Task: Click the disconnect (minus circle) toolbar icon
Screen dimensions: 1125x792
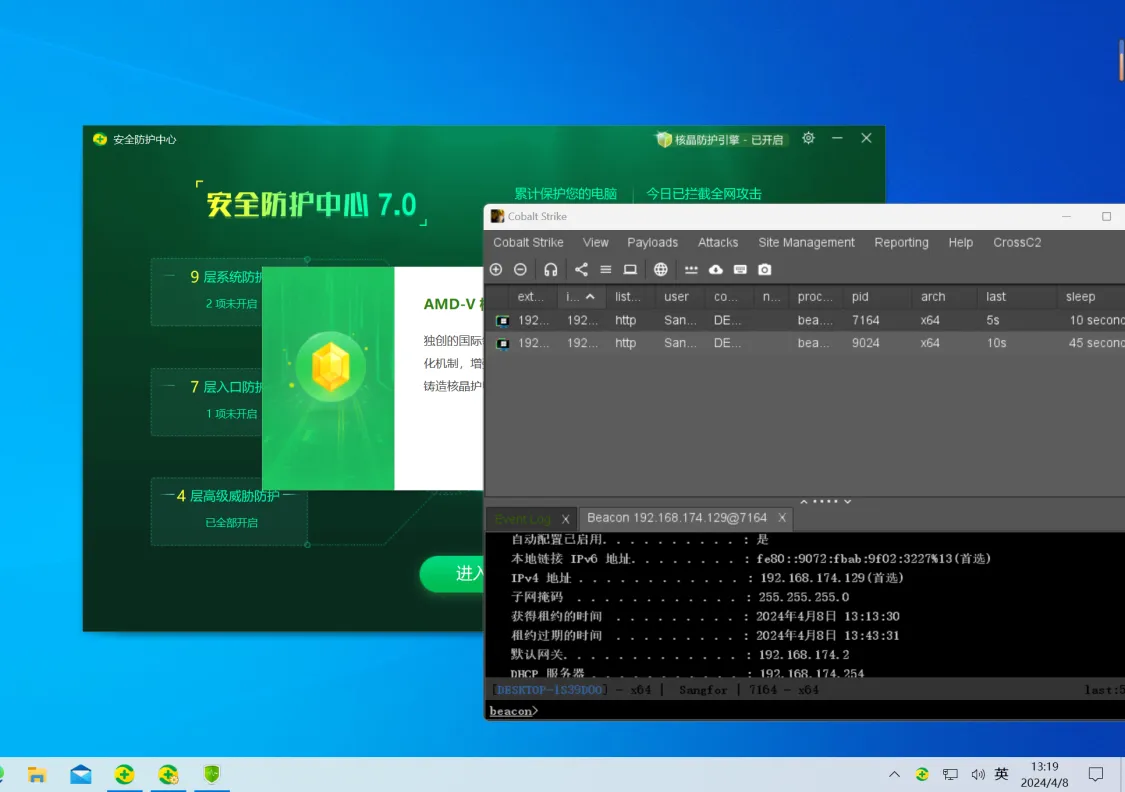Action: pos(520,270)
